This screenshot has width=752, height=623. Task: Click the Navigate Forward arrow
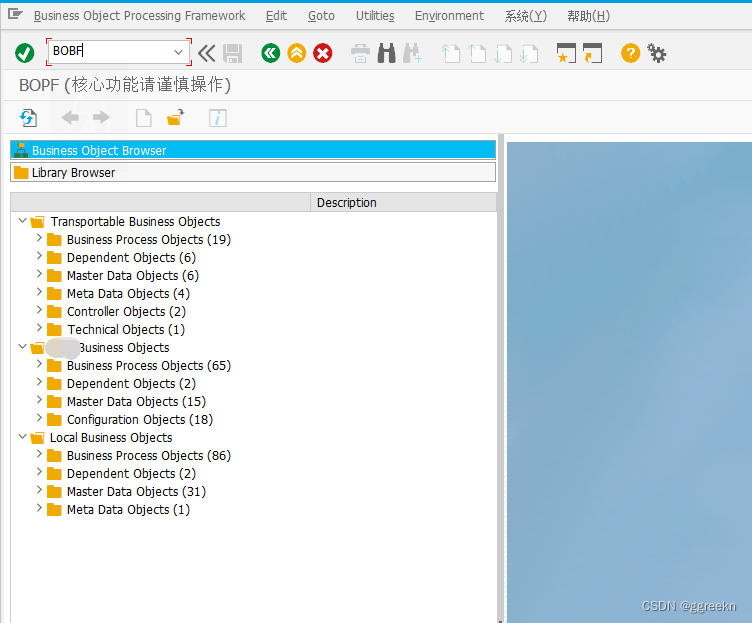[x=101, y=118]
